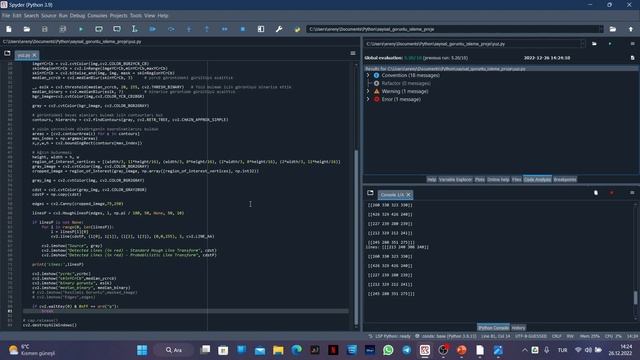
Task: Open WhatsApp from the taskbar
Action: click(388, 350)
